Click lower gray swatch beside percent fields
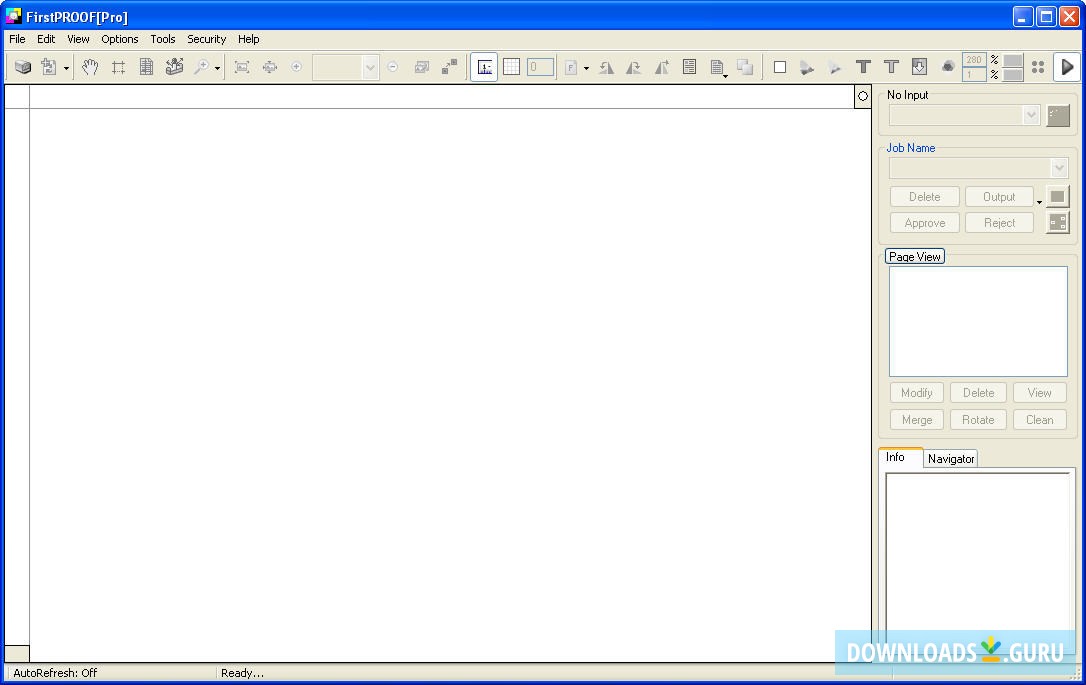Image resolution: width=1086 pixels, height=685 pixels. pos(1013,74)
